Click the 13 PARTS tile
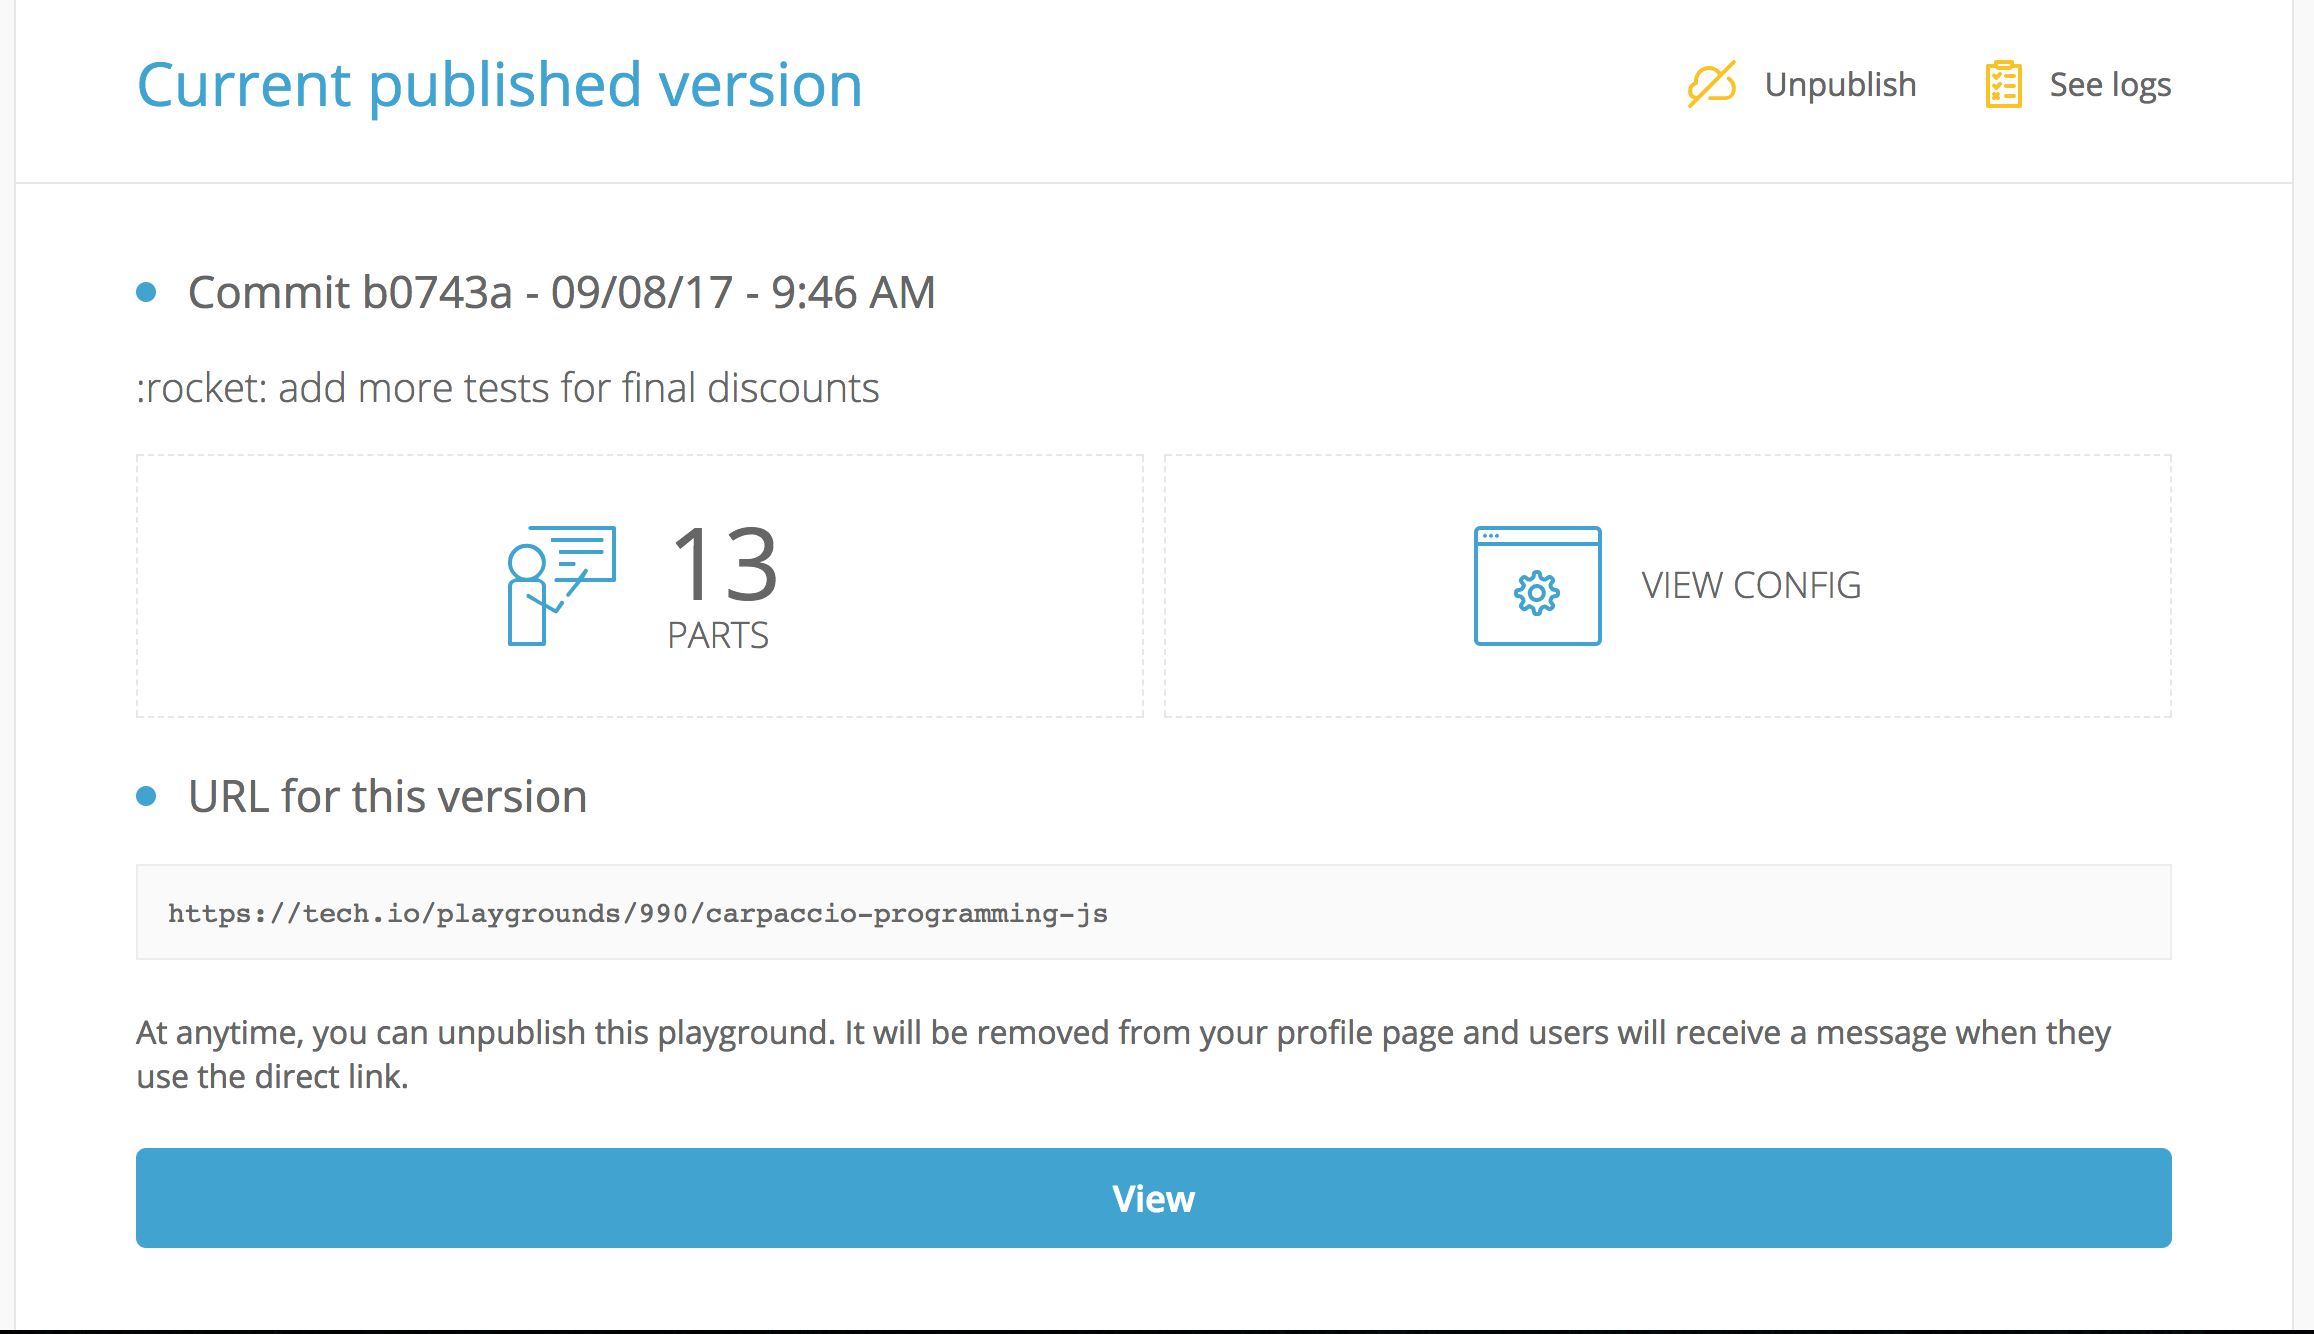Viewport: 2314px width, 1334px height. pos(640,587)
